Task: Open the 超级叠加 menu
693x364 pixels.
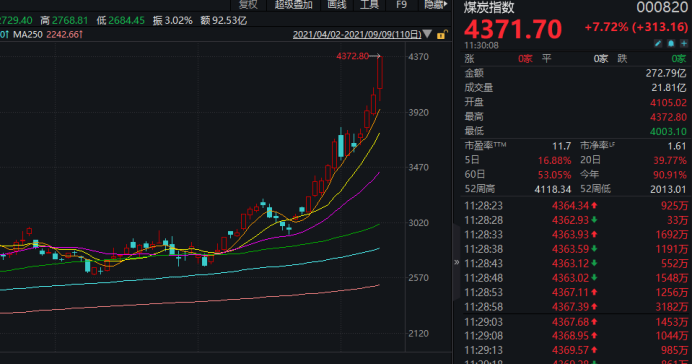Action: click(x=293, y=5)
